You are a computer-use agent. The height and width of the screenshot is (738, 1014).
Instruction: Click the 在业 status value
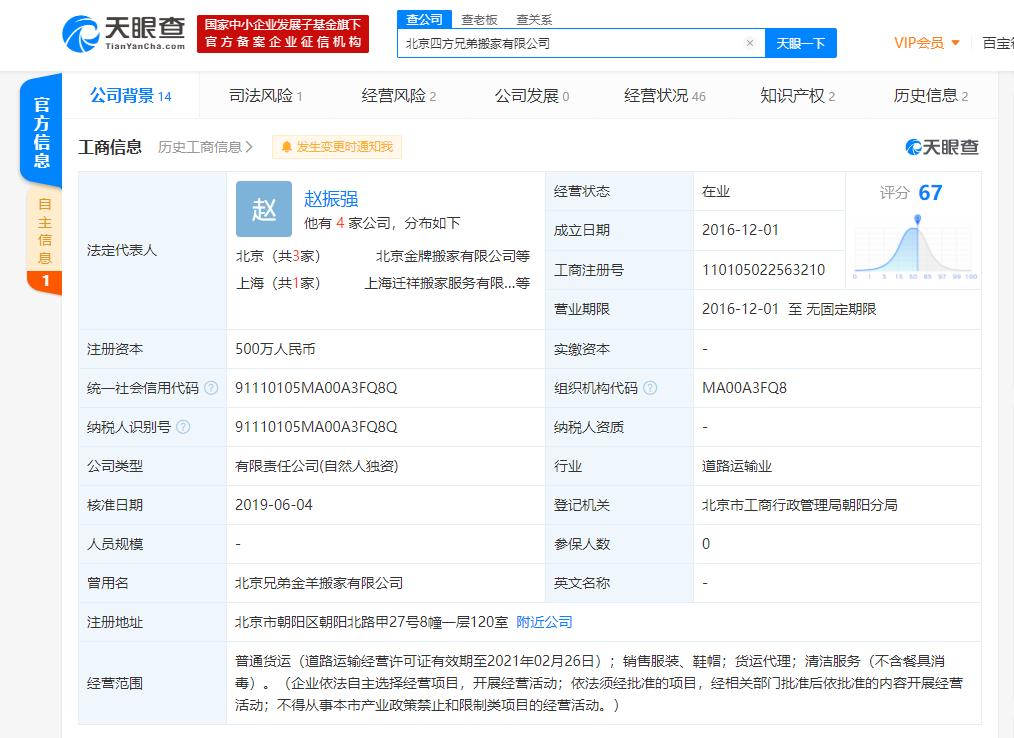coord(716,191)
